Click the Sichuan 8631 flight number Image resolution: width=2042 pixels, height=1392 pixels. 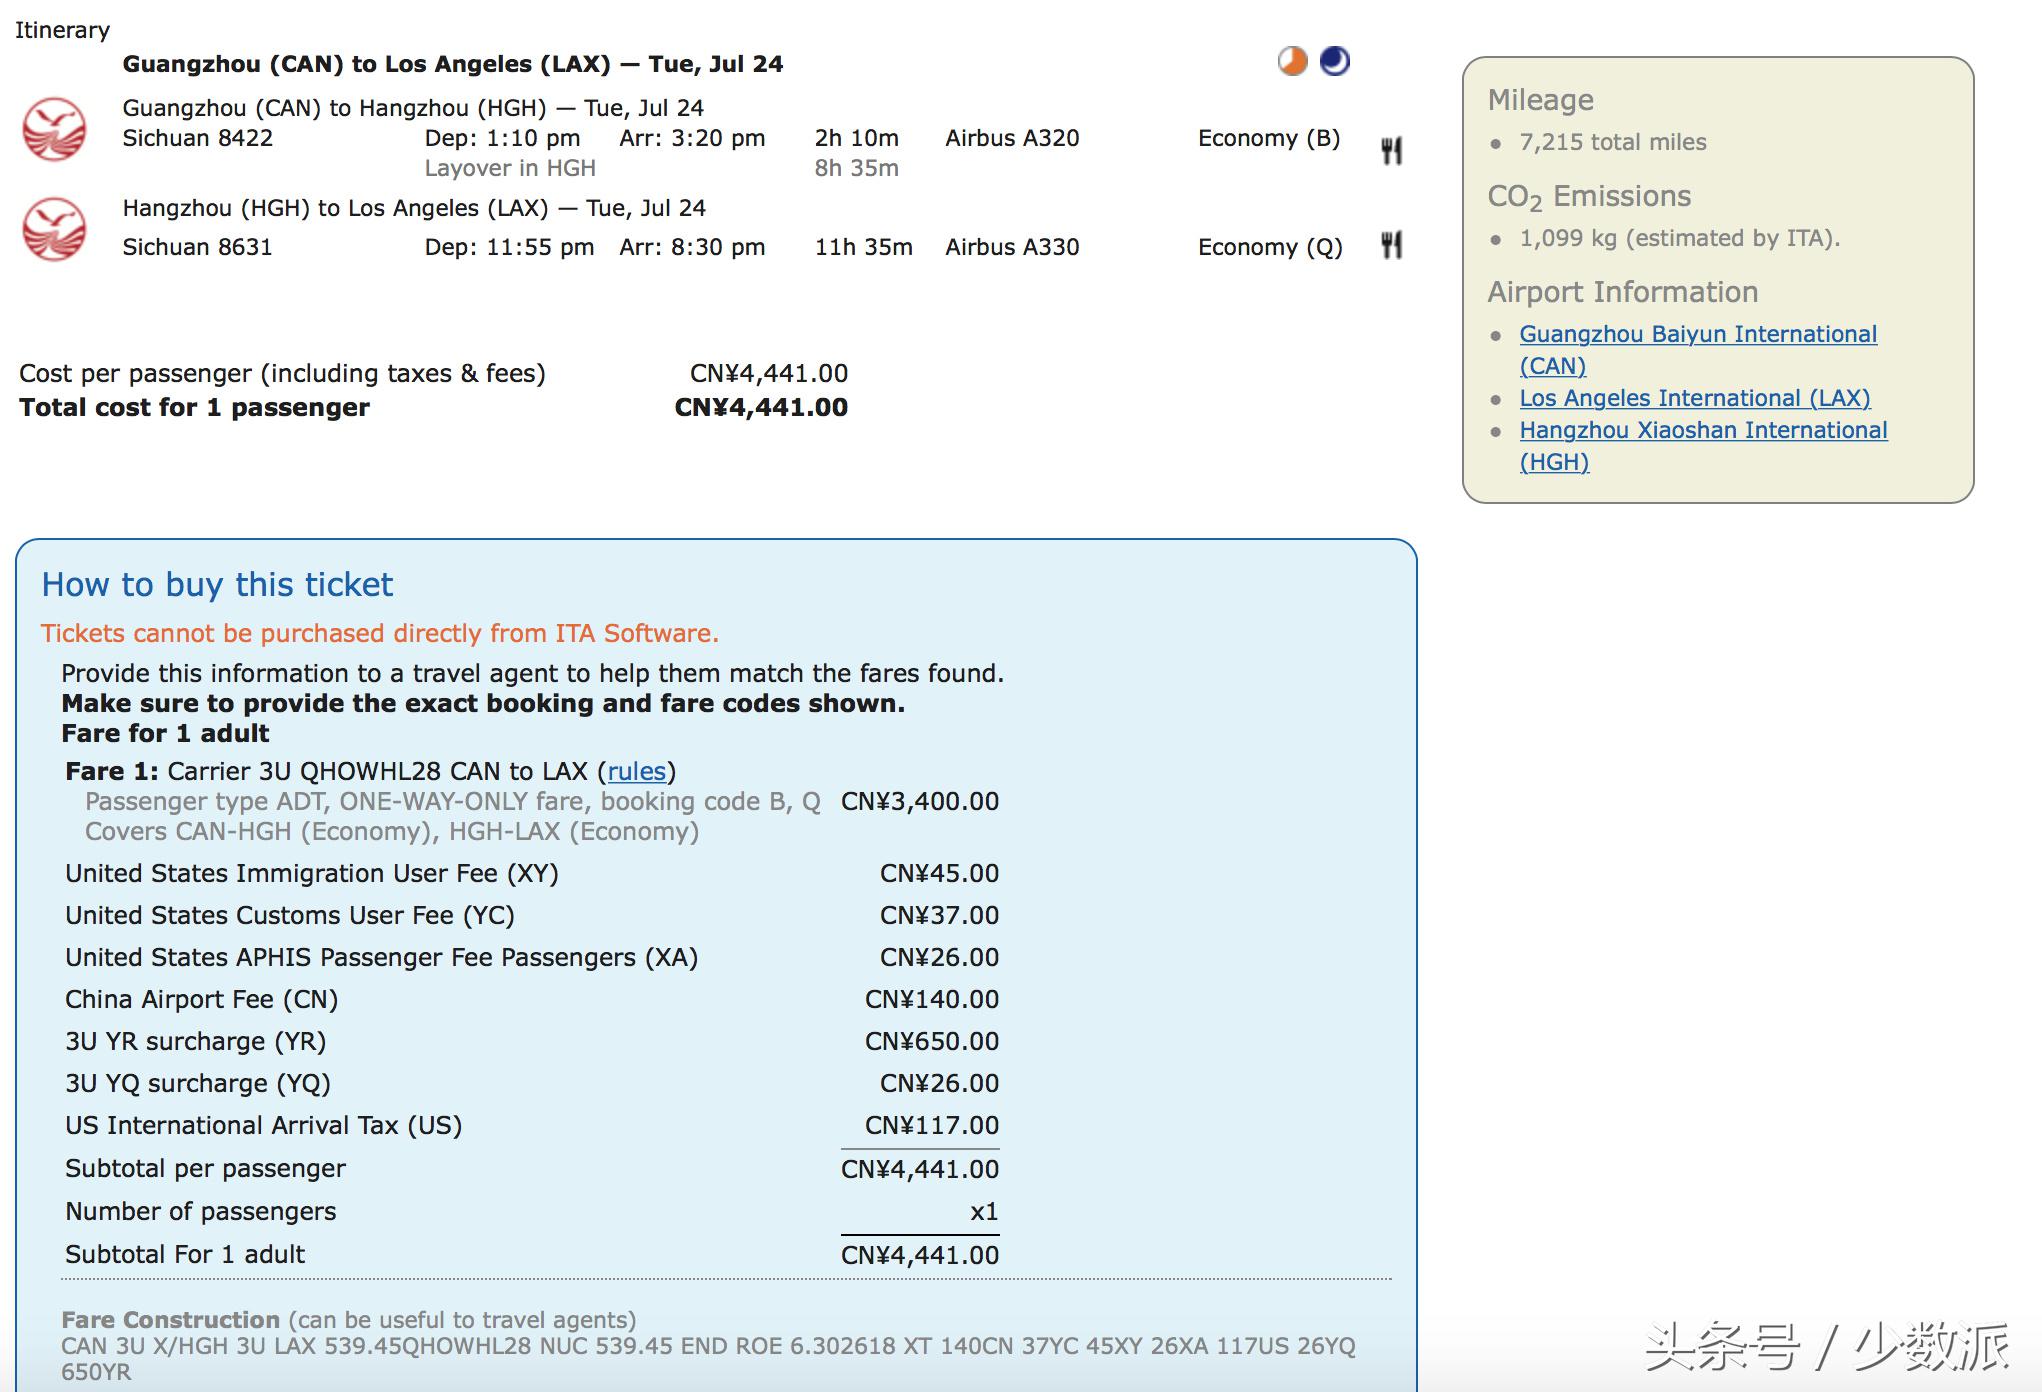pyautogui.click(x=197, y=247)
